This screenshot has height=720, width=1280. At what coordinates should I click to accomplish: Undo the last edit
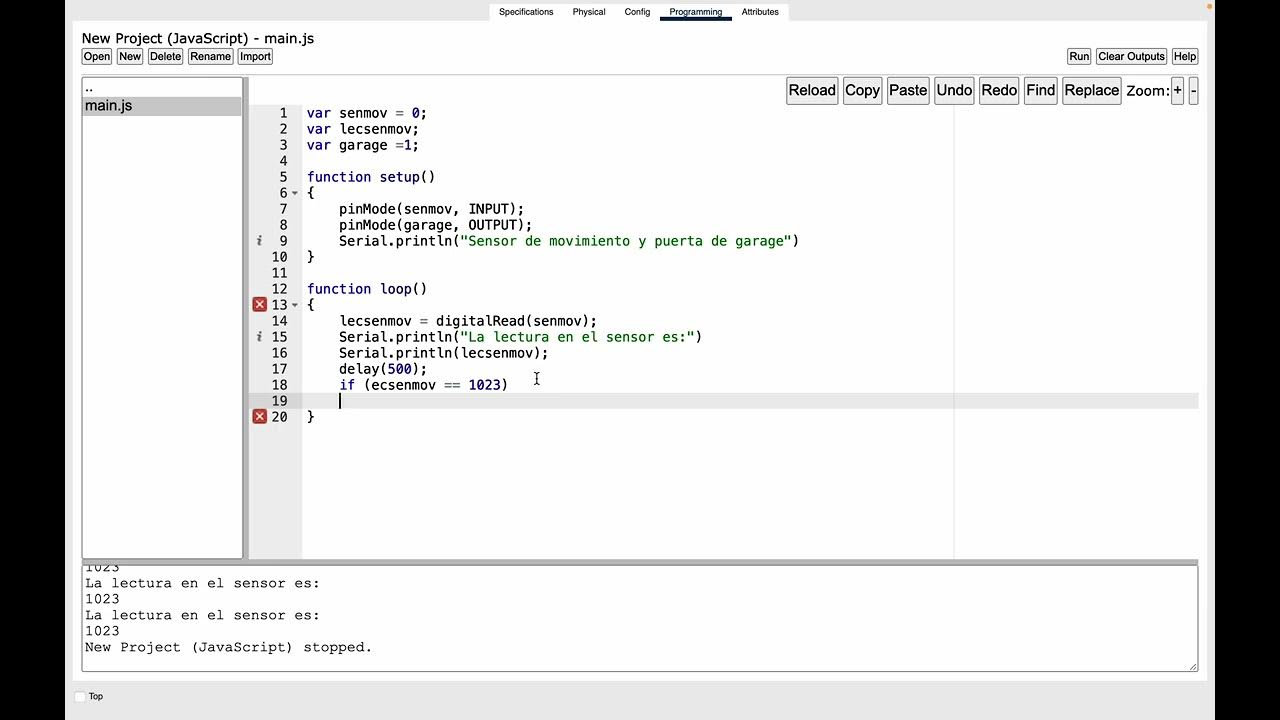tap(954, 90)
